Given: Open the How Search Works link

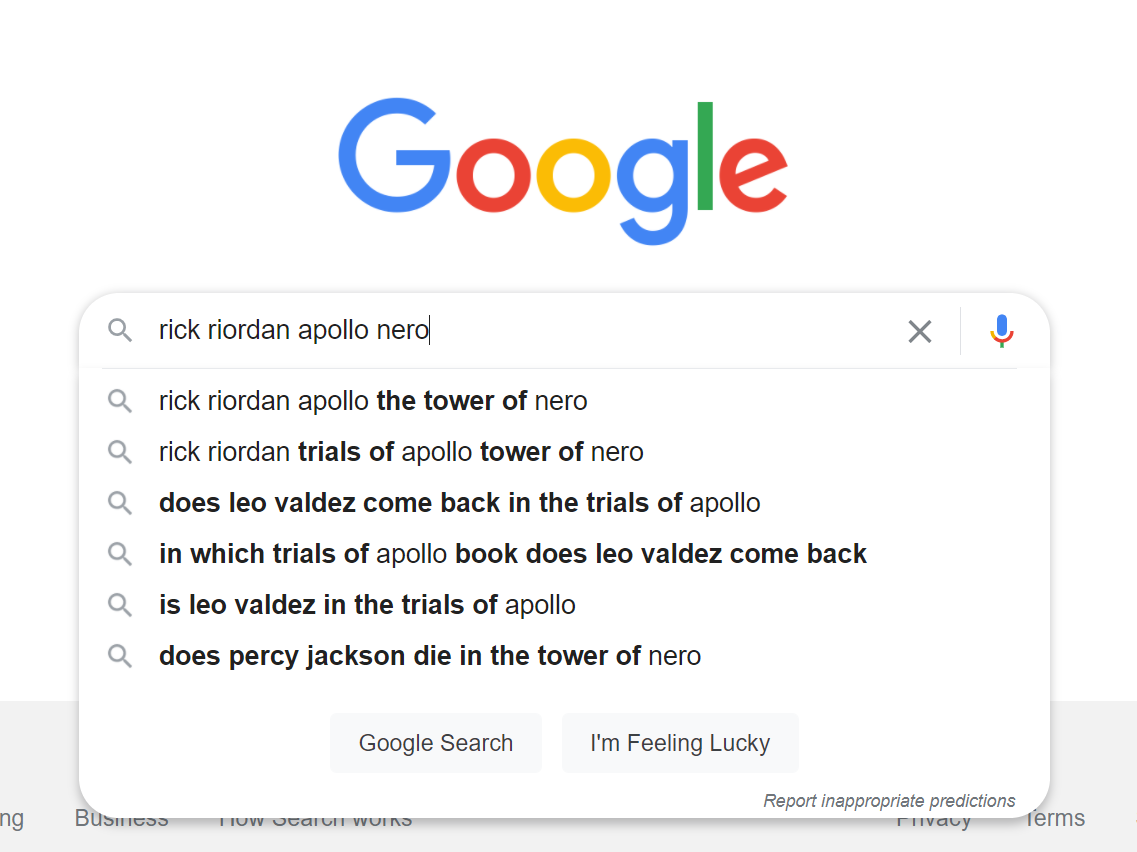Looking at the screenshot, I should click(x=315, y=817).
